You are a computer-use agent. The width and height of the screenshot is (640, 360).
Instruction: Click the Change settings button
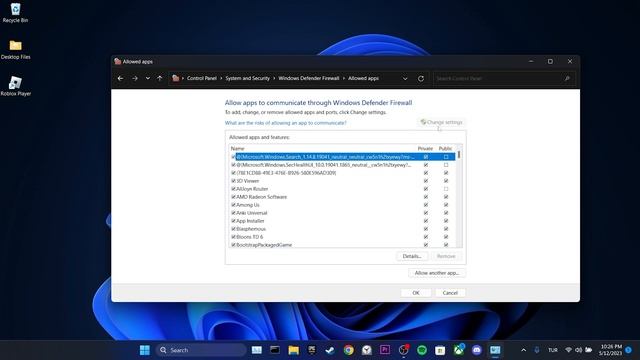(442, 122)
